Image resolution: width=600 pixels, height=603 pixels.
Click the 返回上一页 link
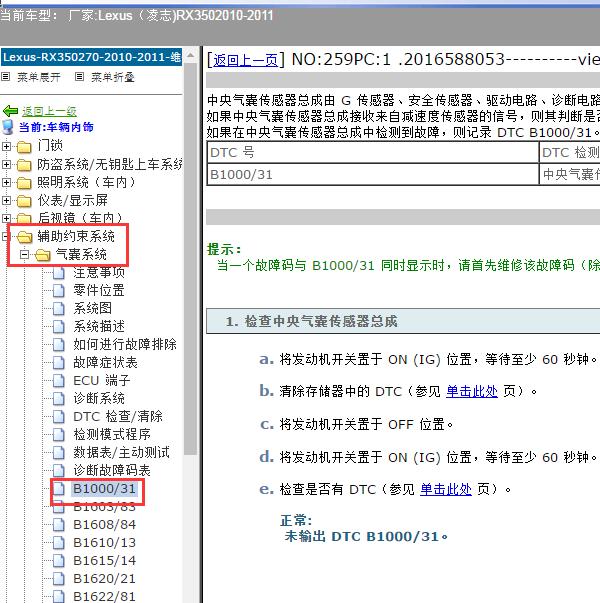(x=245, y=60)
